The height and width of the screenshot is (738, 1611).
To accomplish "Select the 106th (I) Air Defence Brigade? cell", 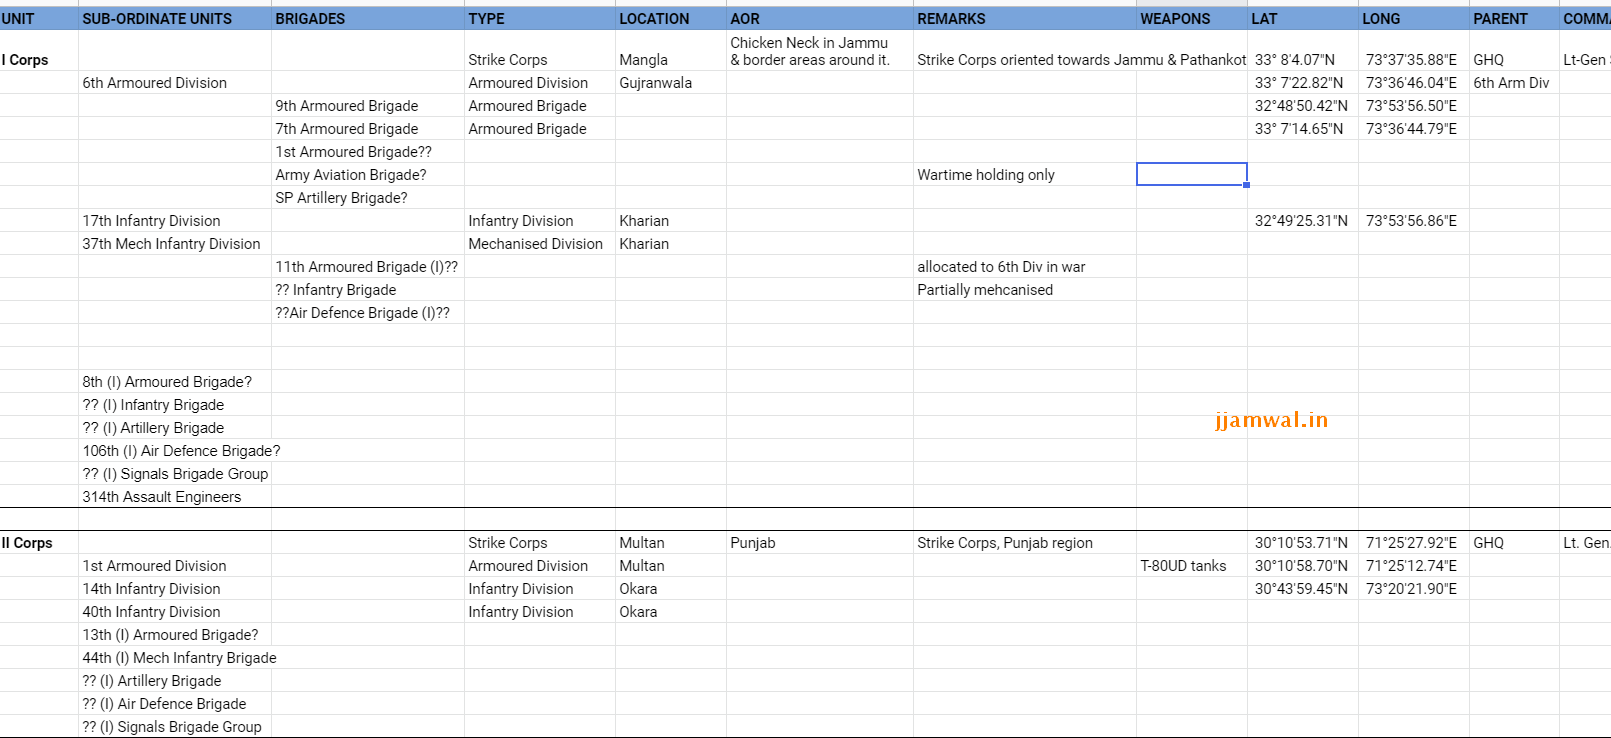I will (x=175, y=451).
